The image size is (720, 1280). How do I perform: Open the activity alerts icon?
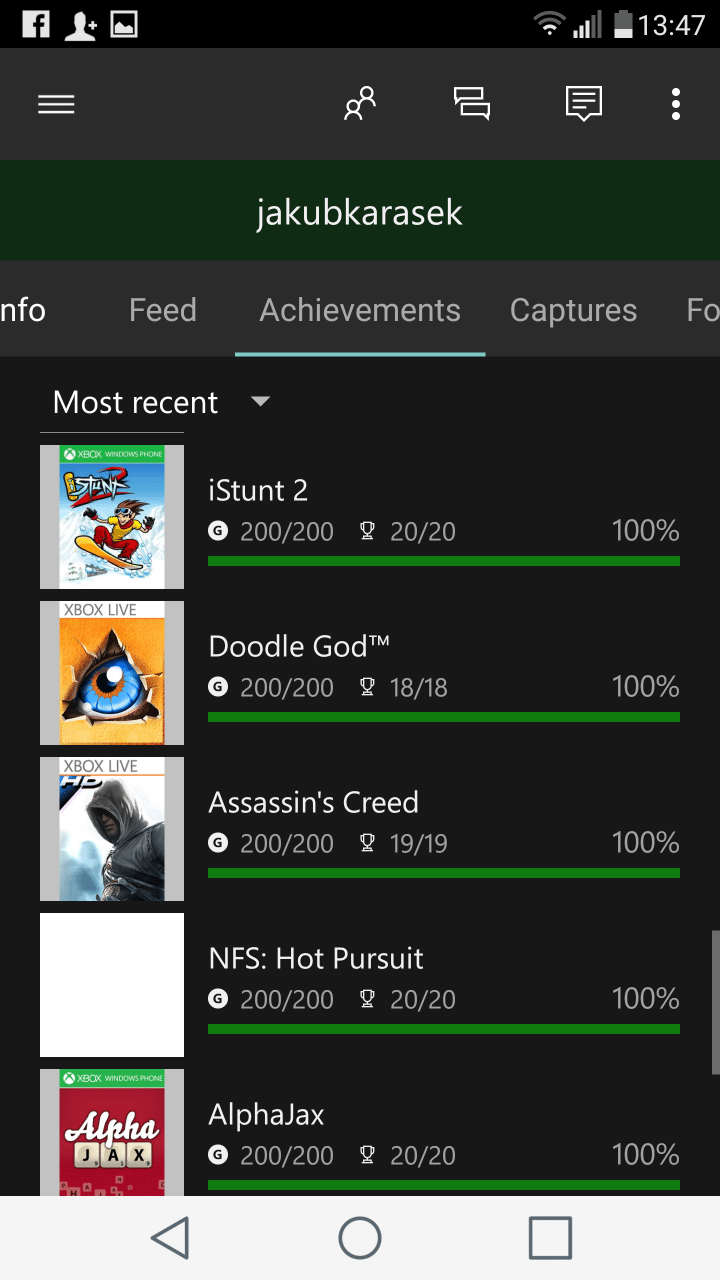(x=583, y=104)
